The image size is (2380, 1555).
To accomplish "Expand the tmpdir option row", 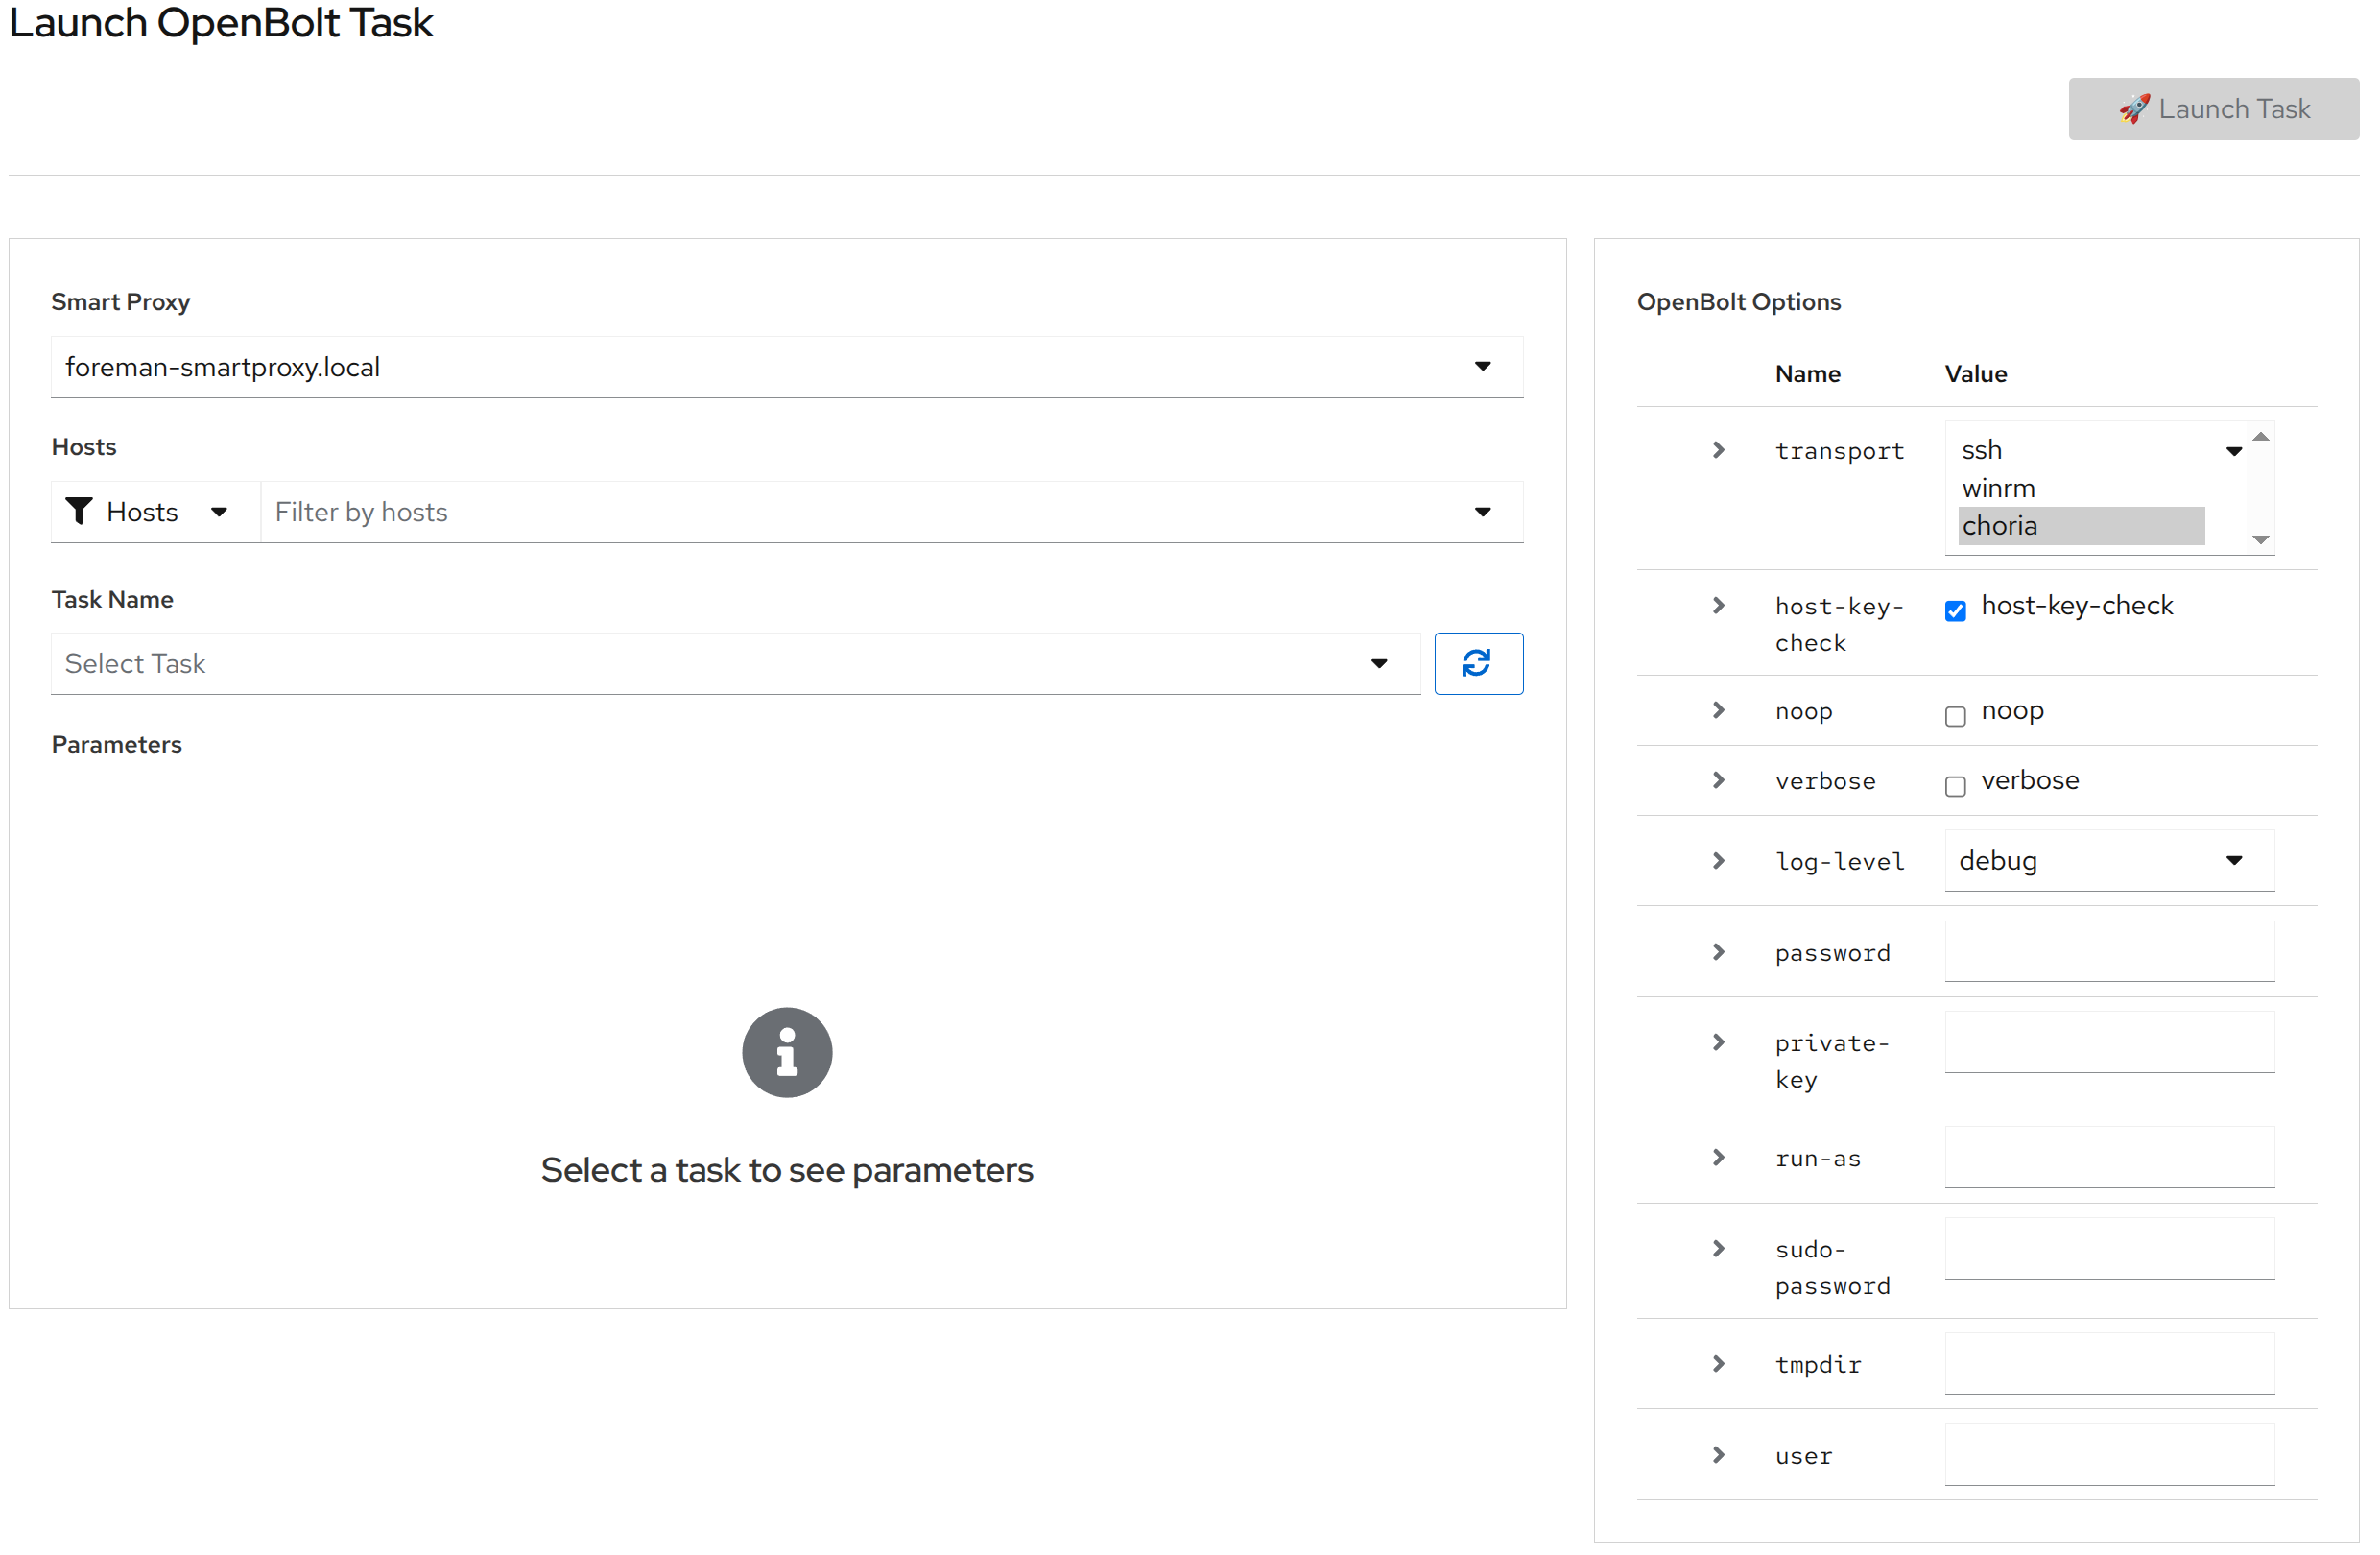I will [x=1718, y=1363].
